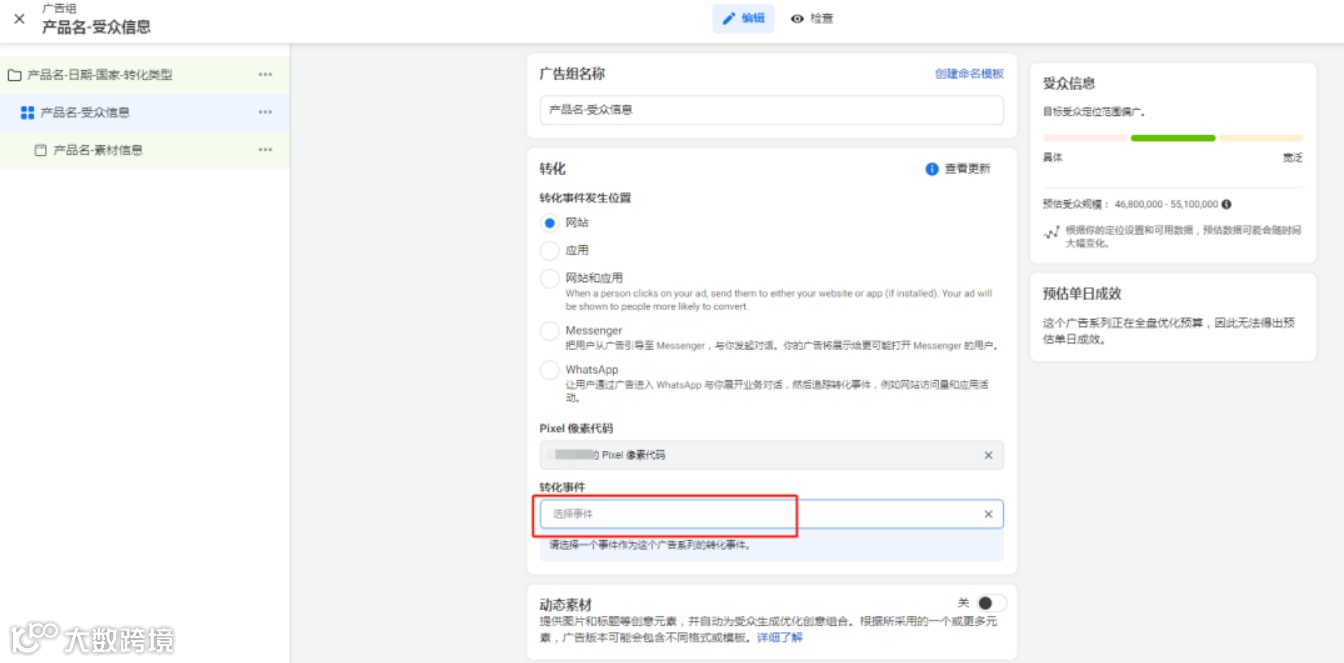This screenshot has width=1344, height=663.
Task: Open more options for 产品名-受众信息 row
Action: coord(265,112)
